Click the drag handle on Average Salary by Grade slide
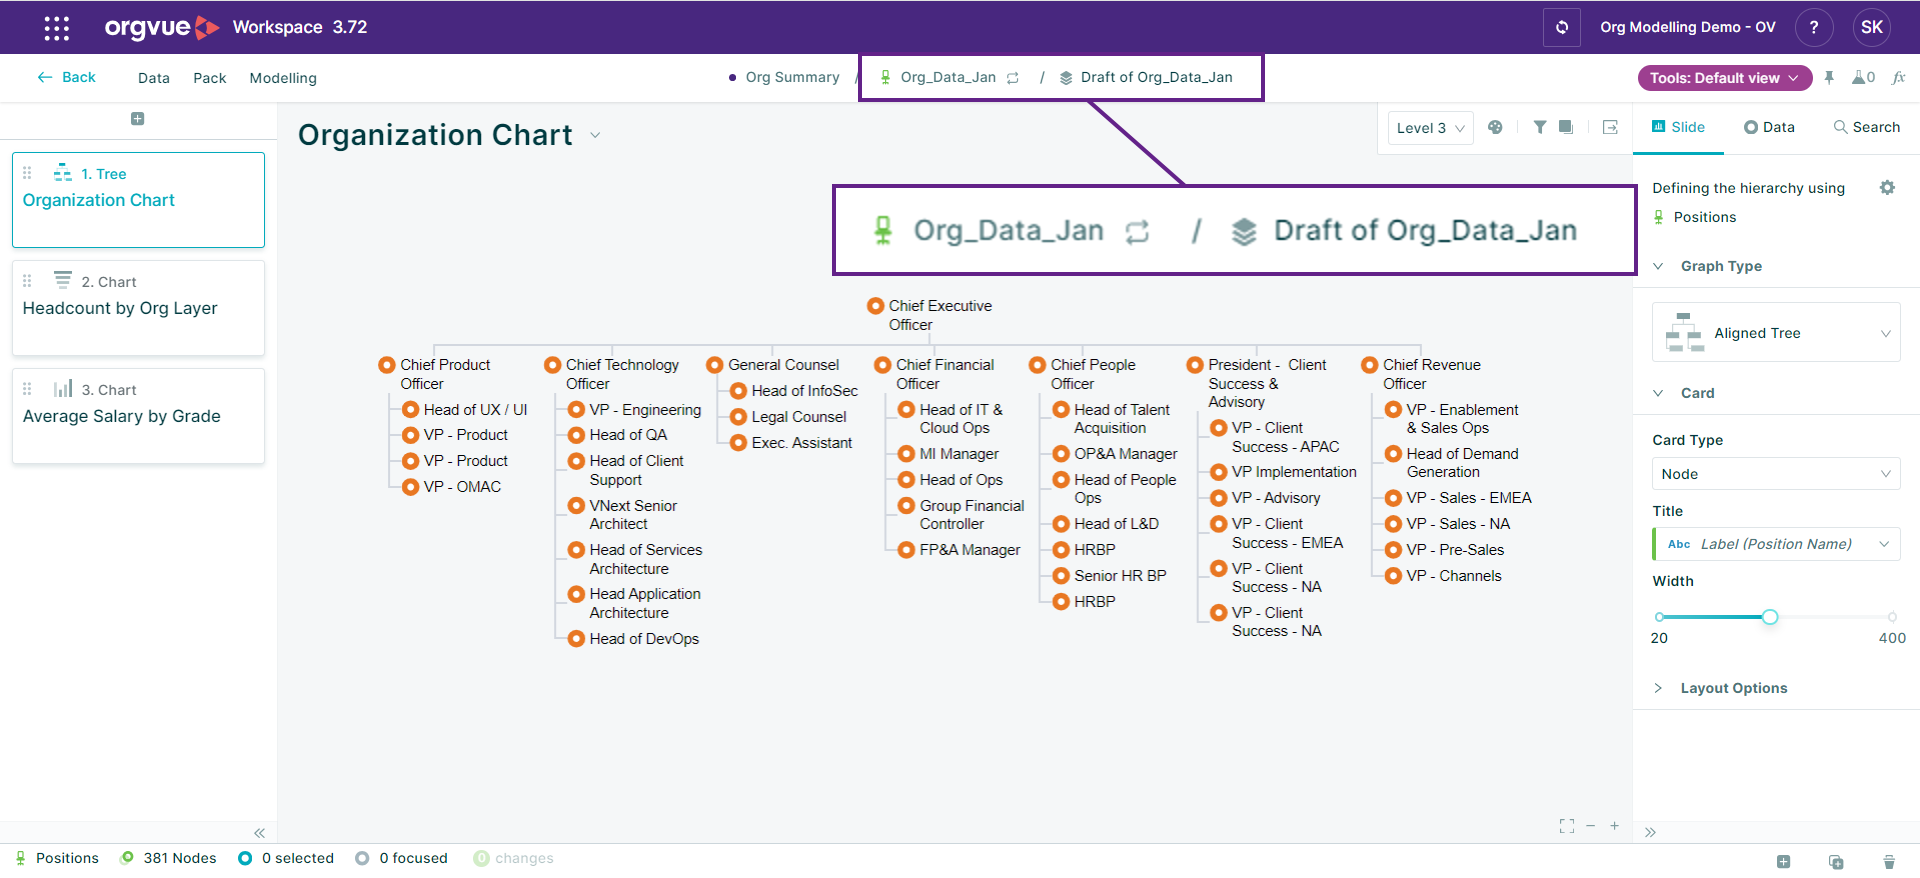The width and height of the screenshot is (1920, 878). pyautogui.click(x=27, y=389)
